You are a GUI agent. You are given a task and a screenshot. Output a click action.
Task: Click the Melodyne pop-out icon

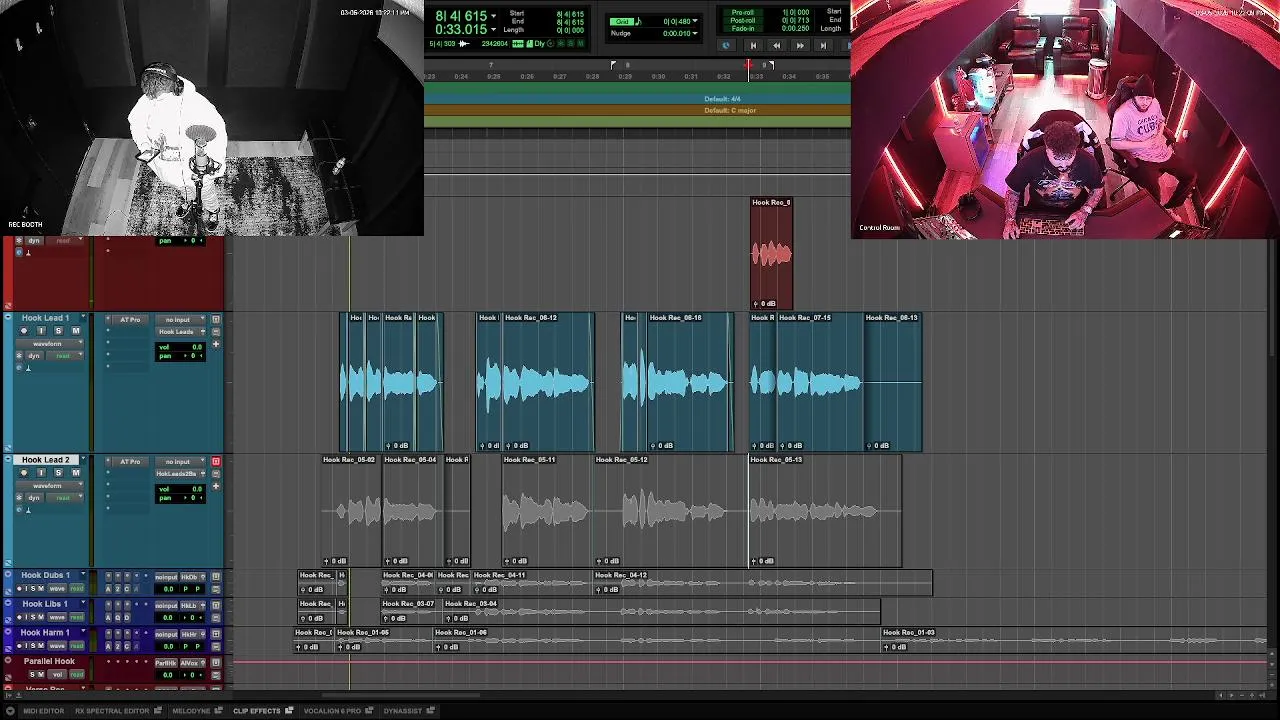tap(218, 711)
